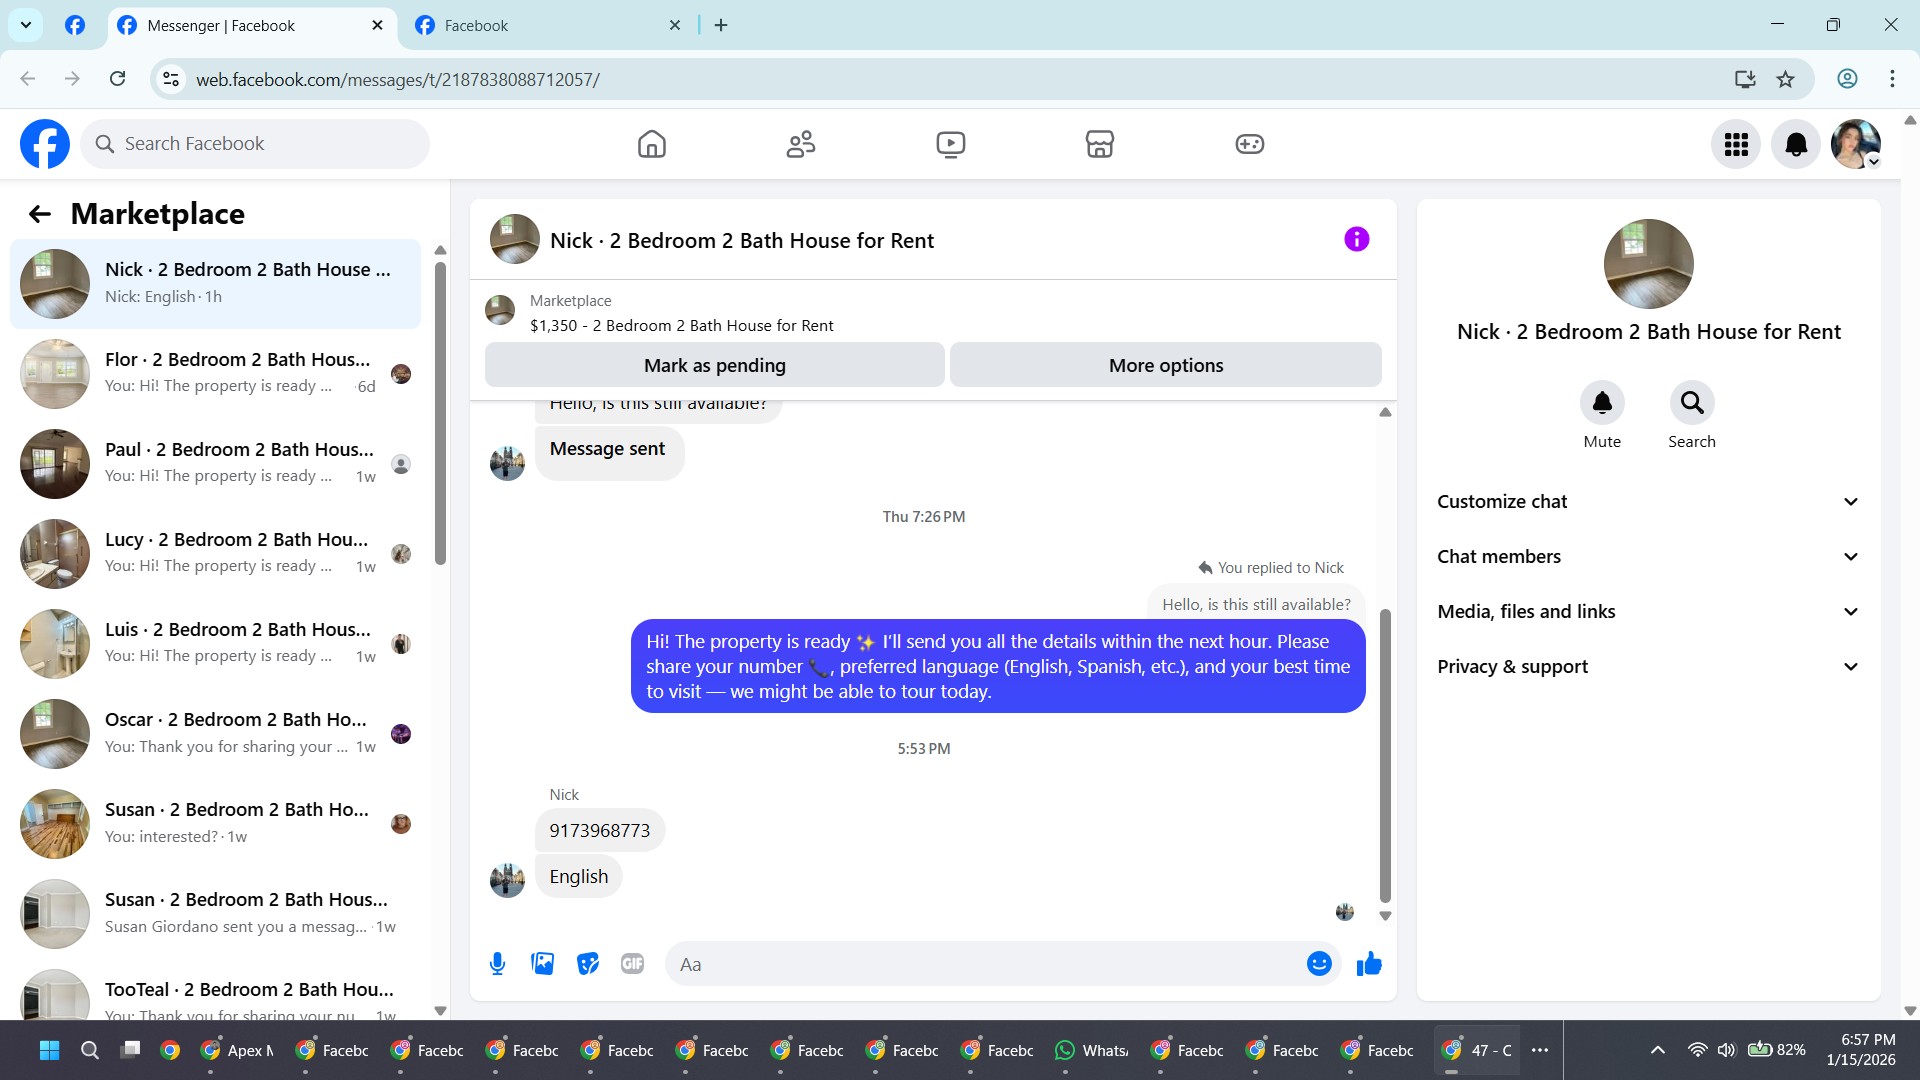Click the More options button
This screenshot has height=1080, width=1920.
pyautogui.click(x=1165, y=366)
